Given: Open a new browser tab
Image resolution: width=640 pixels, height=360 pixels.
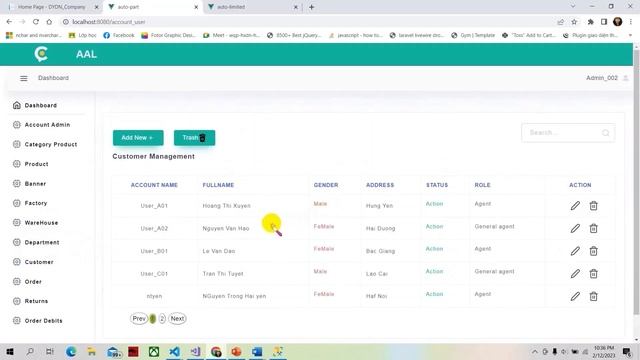Looking at the screenshot, I should coord(311,7).
